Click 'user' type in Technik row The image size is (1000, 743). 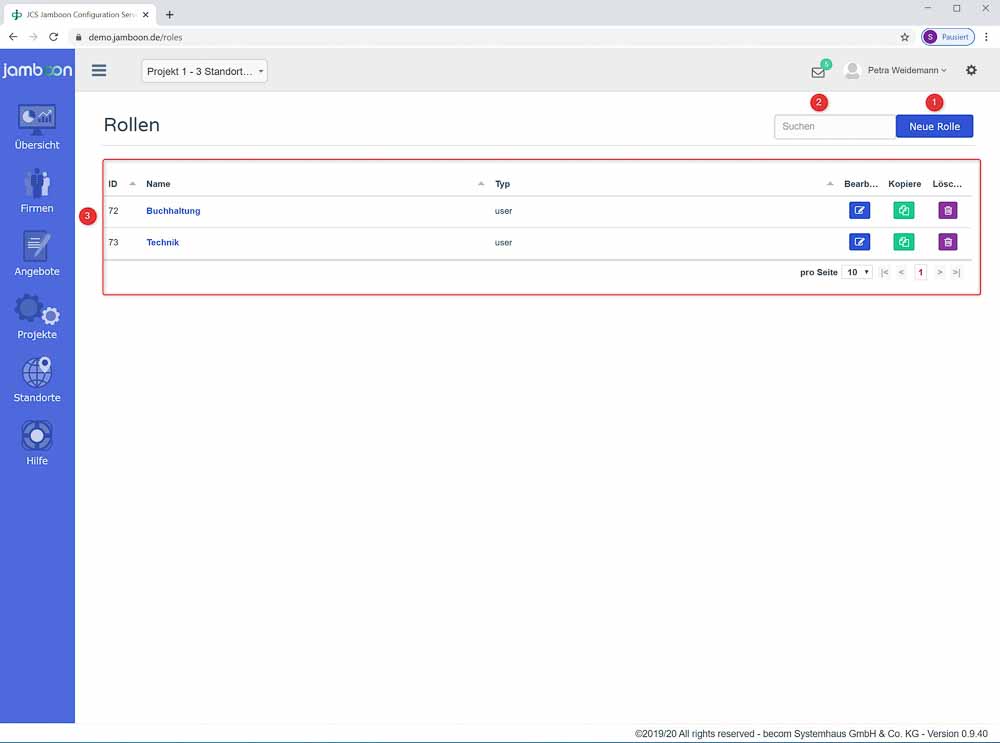click(503, 243)
